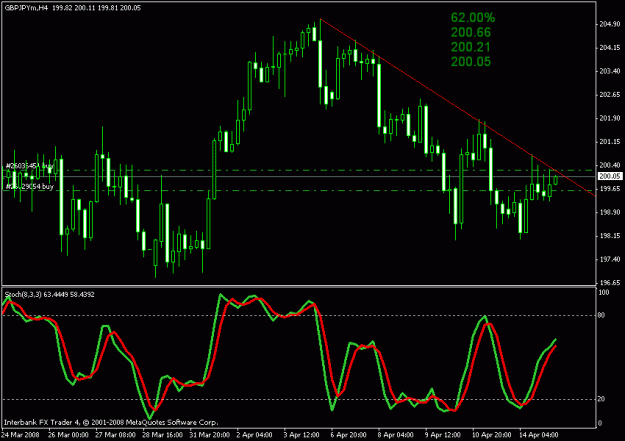Click the 197.40 price axis value
Viewport: 625px width, 441px height.
610,260
